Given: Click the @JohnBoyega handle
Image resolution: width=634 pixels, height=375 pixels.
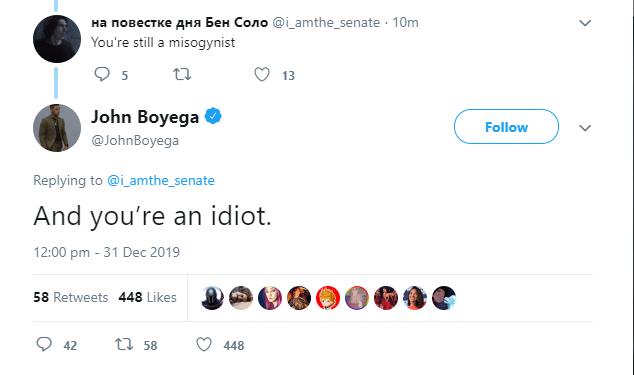Looking at the screenshot, I should click(135, 140).
